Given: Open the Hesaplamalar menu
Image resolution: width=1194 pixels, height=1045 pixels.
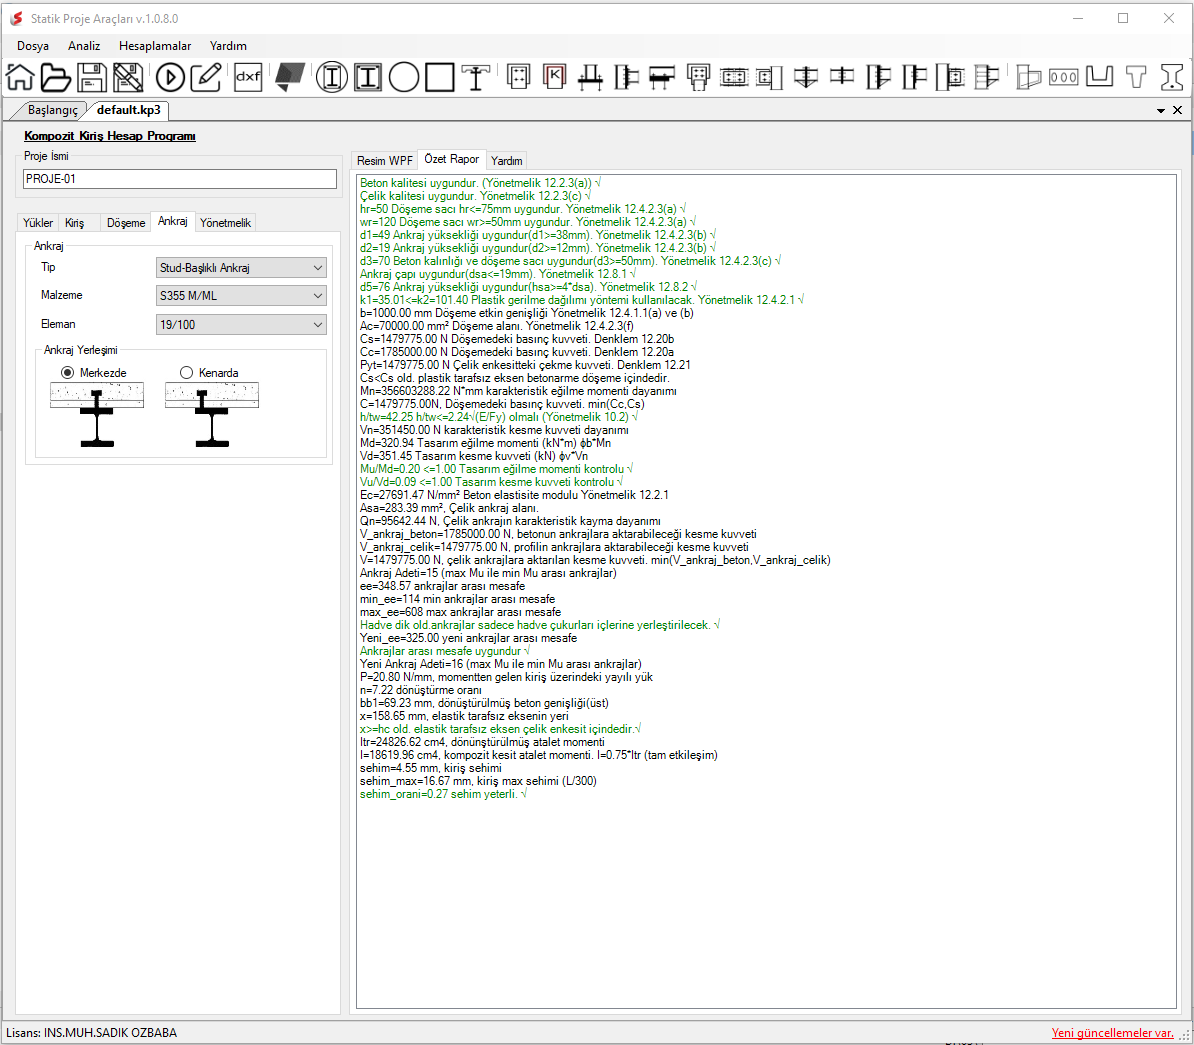Looking at the screenshot, I should click(155, 46).
